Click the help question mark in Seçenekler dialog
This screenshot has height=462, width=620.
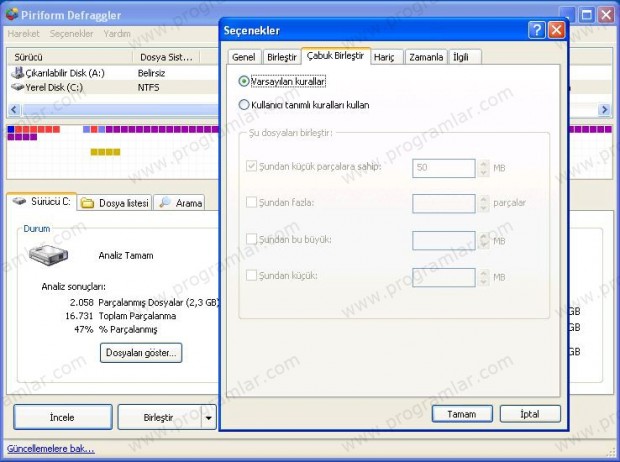click(x=537, y=30)
